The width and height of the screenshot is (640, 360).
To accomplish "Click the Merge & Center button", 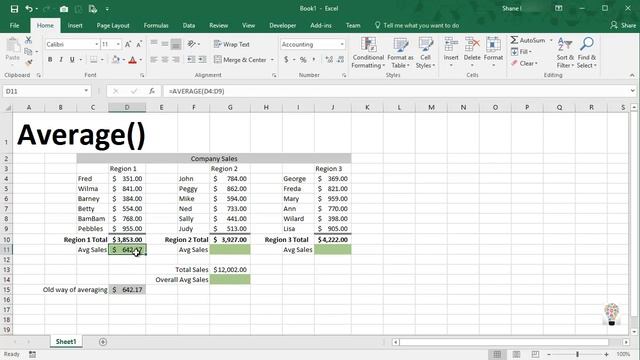I will pyautogui.click(x=240, y=60).
